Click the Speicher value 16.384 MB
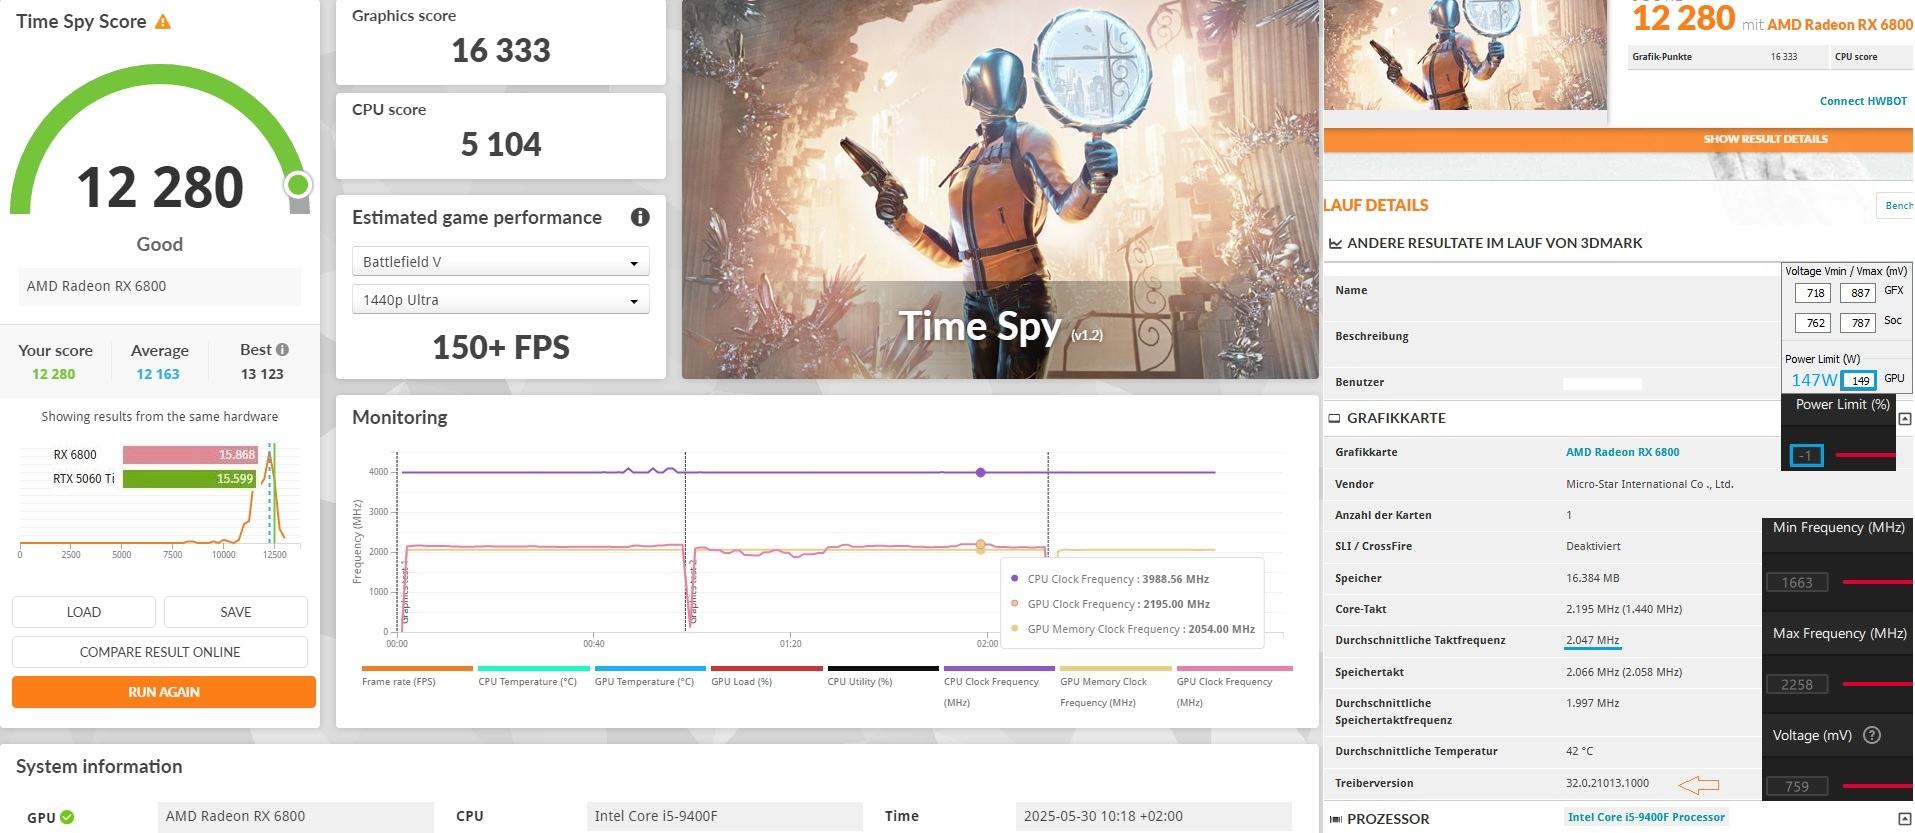Screen dimensions: 1915x833 click(1592, 578)
